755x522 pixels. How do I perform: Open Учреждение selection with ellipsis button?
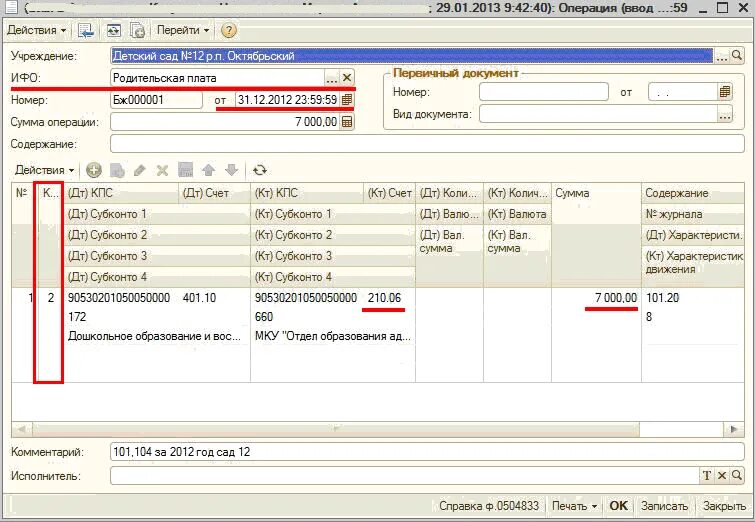721,56
